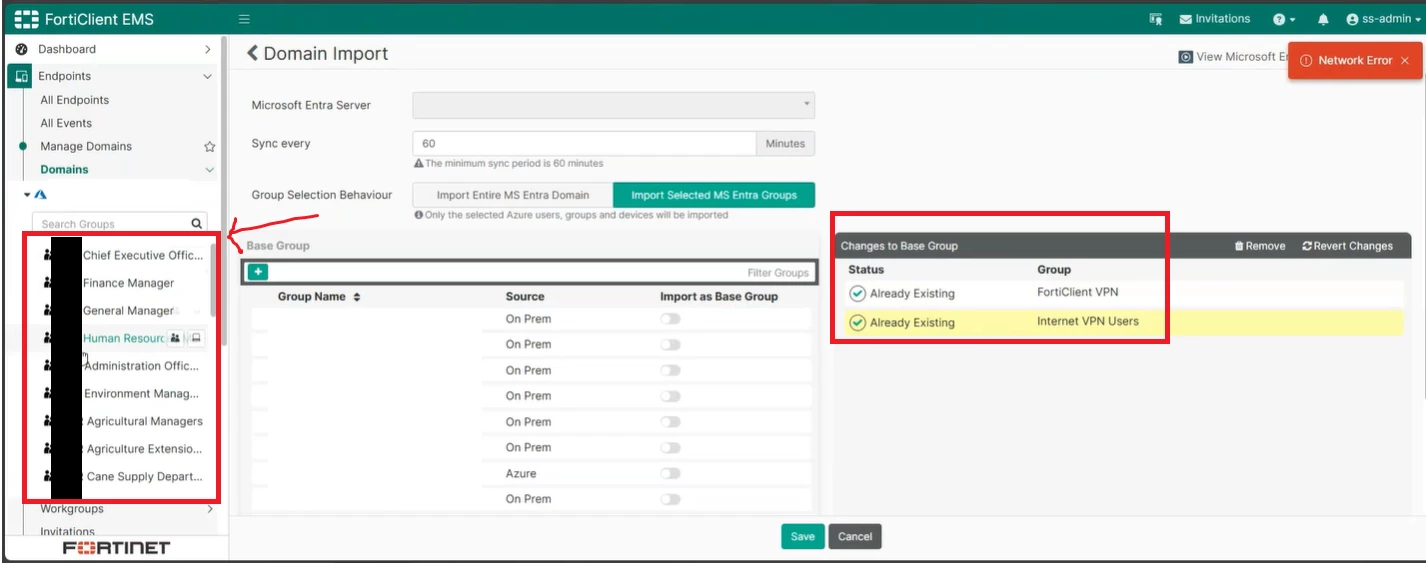Select FortiClient VPN group row

1124,293
